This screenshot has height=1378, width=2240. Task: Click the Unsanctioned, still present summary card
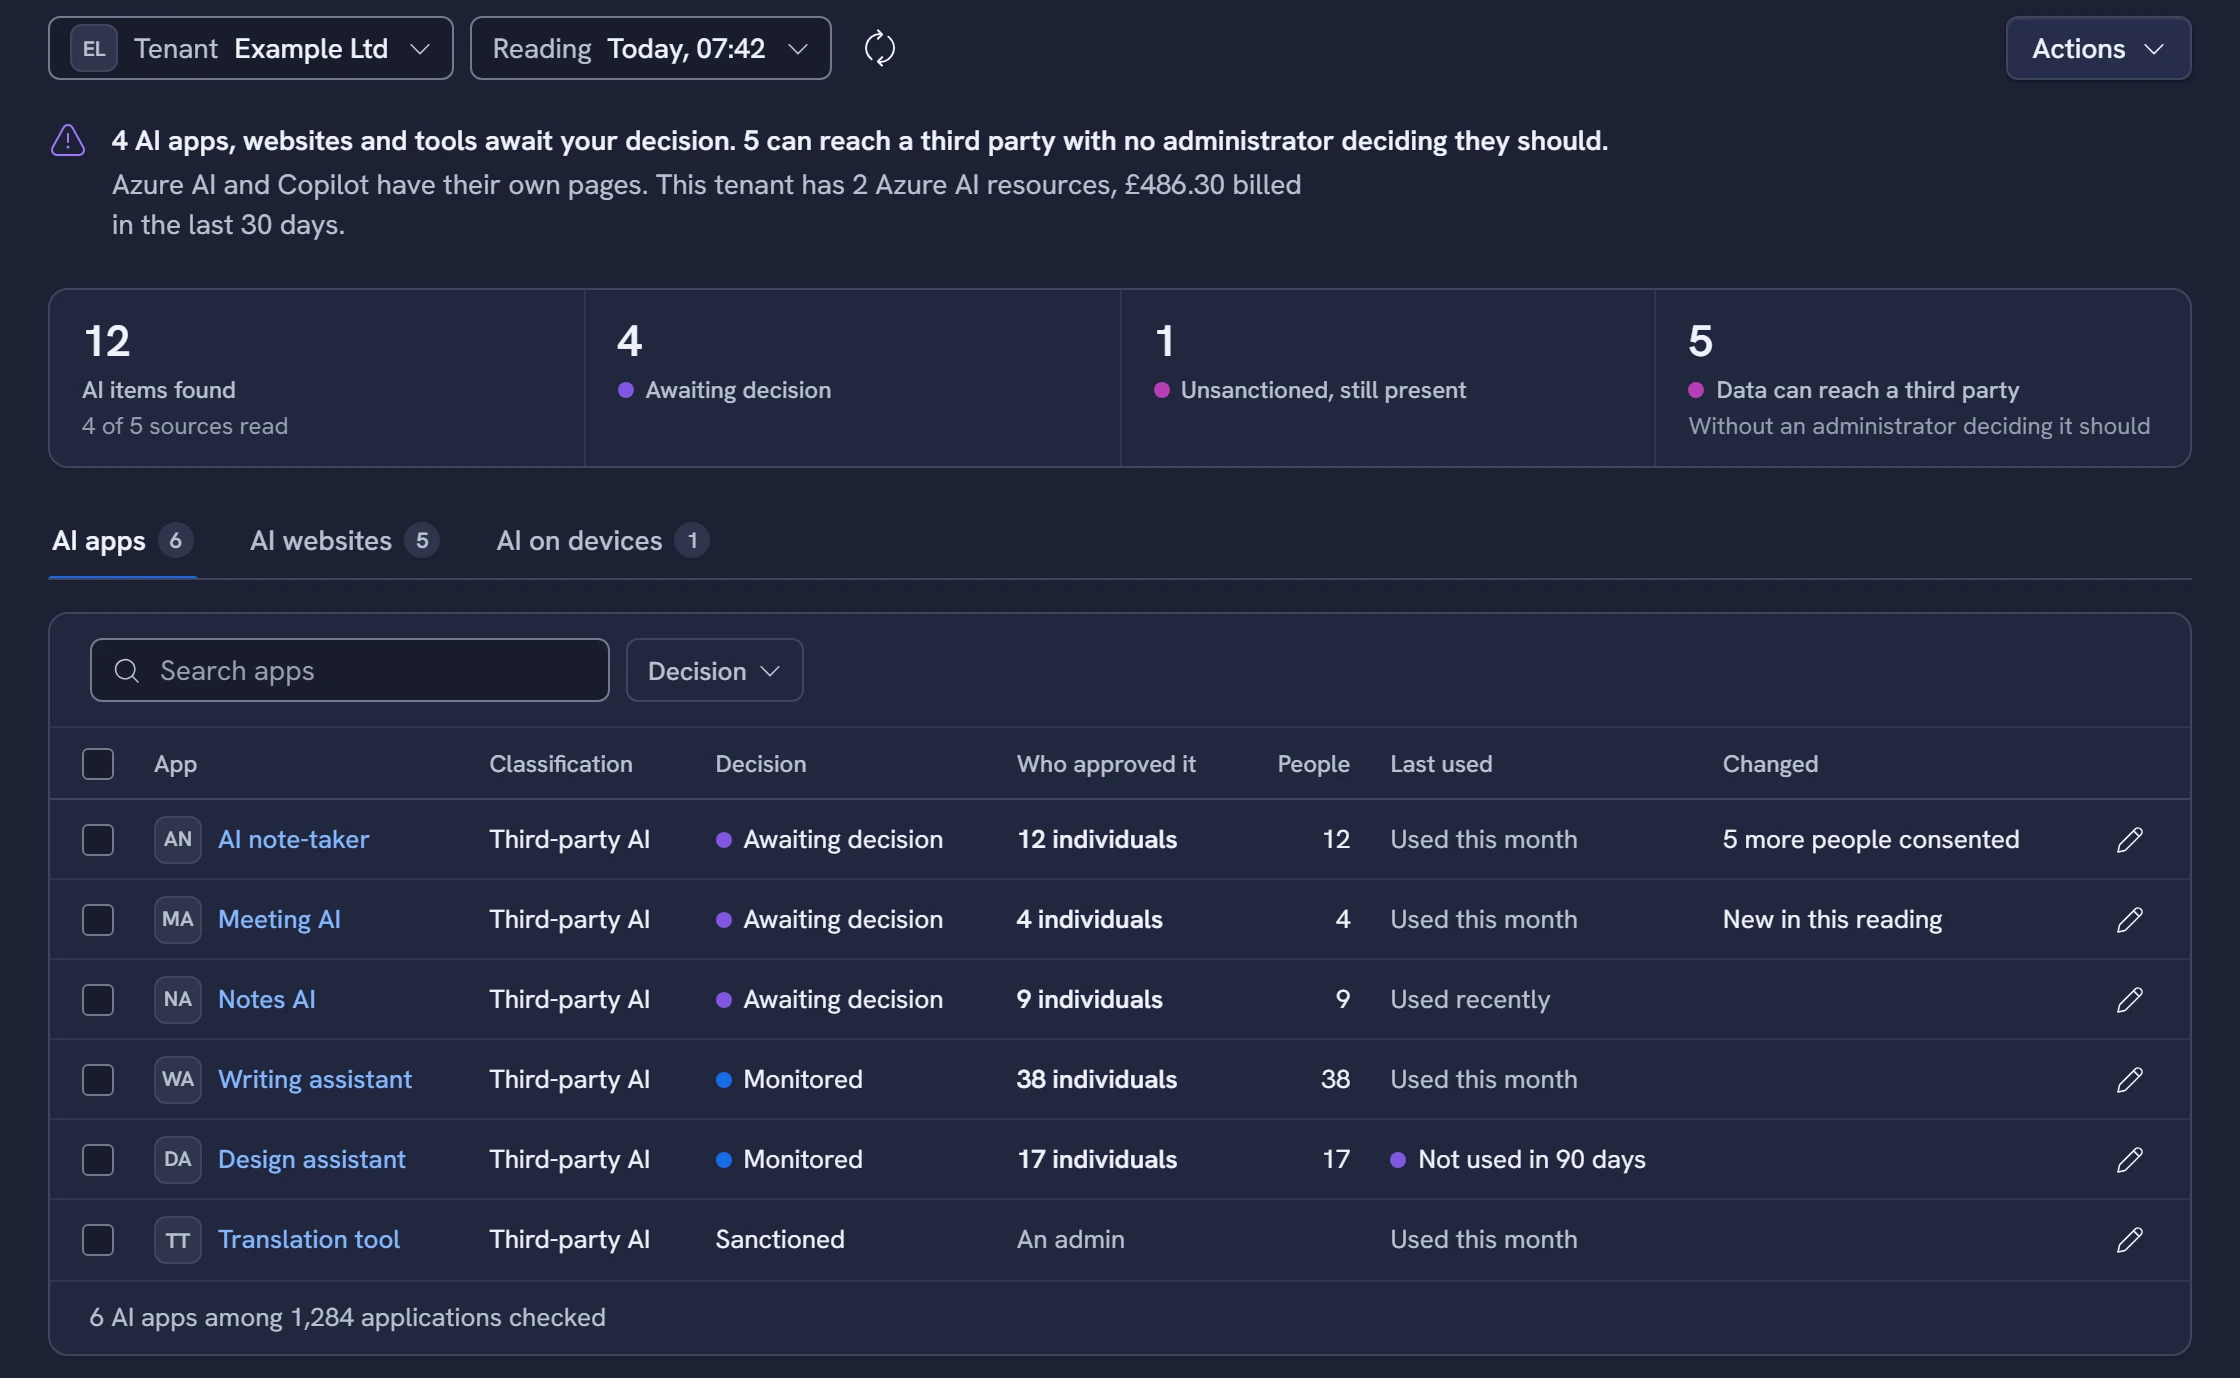point(1388,378)
